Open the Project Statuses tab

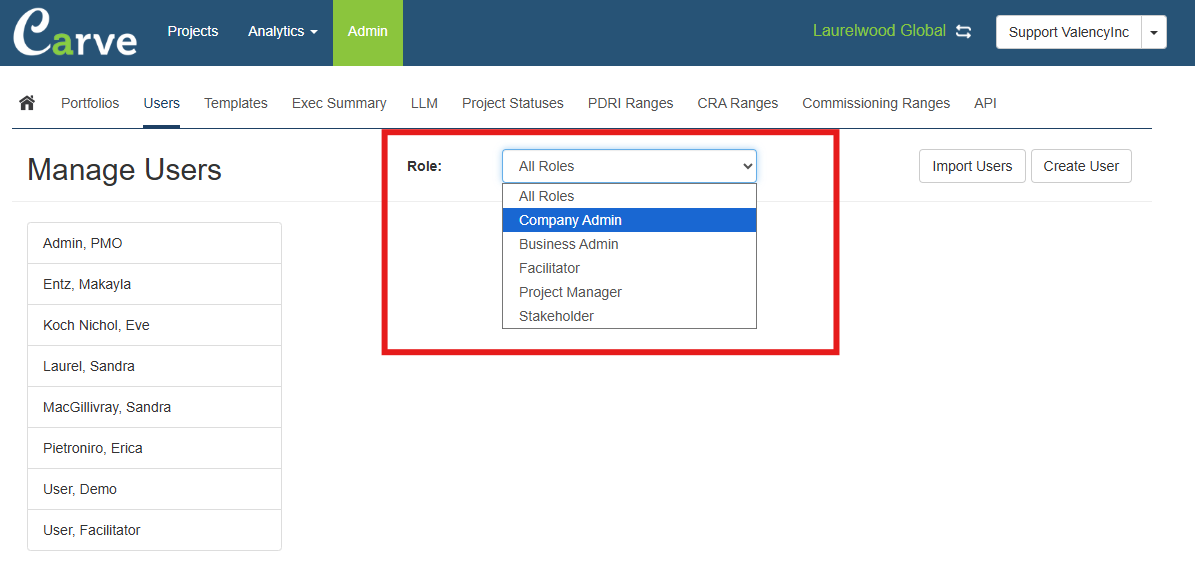point(513,103)
